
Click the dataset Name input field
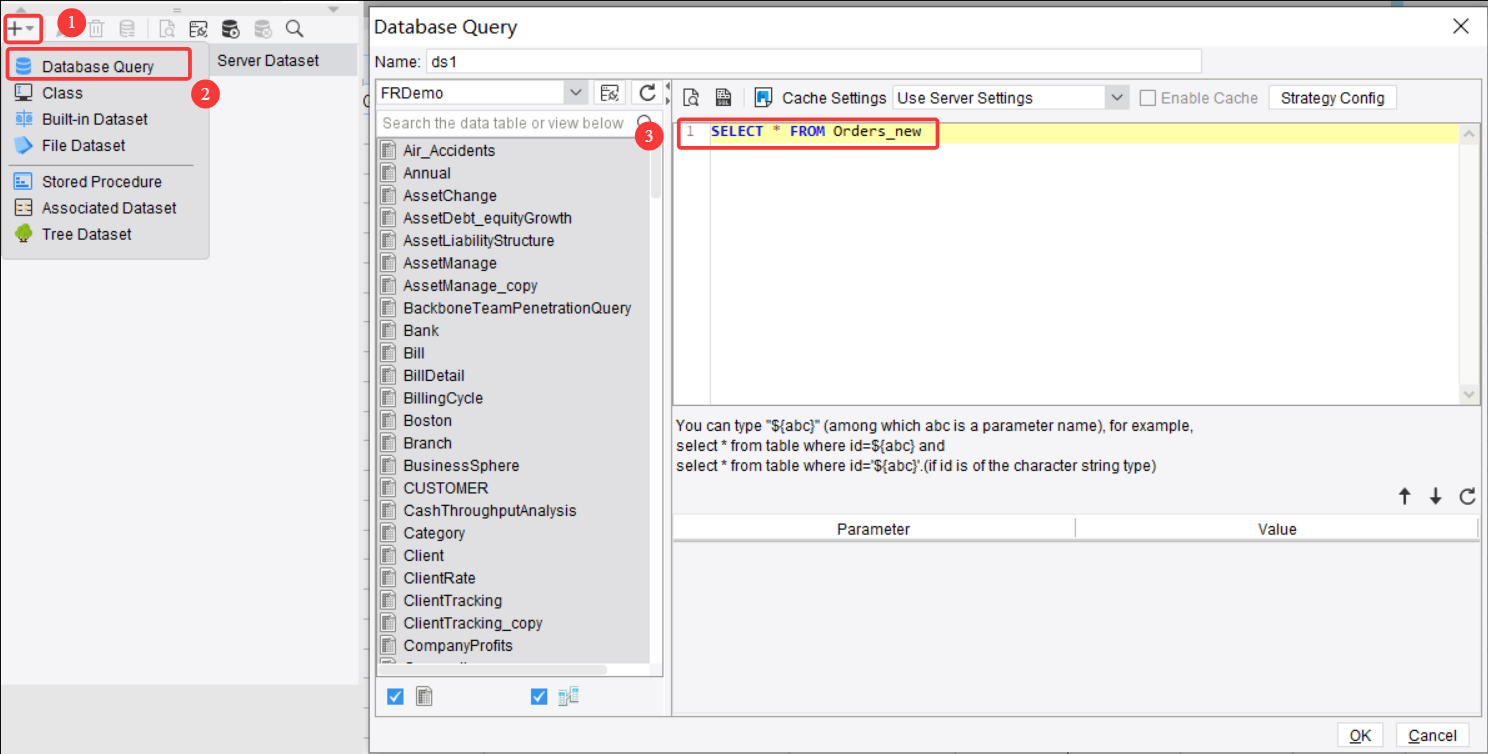pyautogui.click(x=813, y=61)
